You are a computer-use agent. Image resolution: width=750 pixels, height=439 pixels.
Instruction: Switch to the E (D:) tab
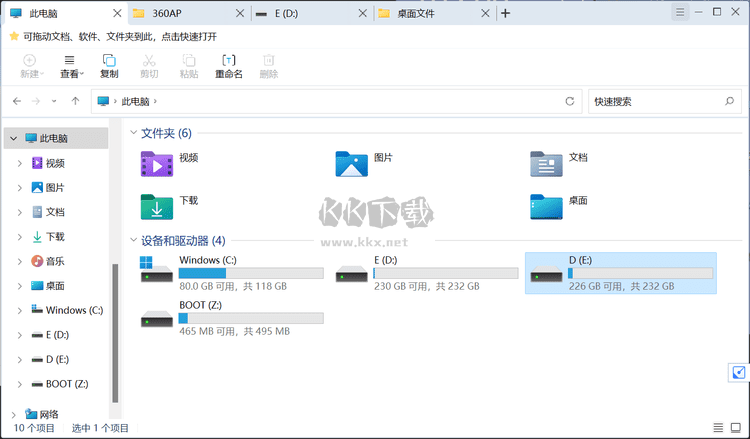[311, 13]
